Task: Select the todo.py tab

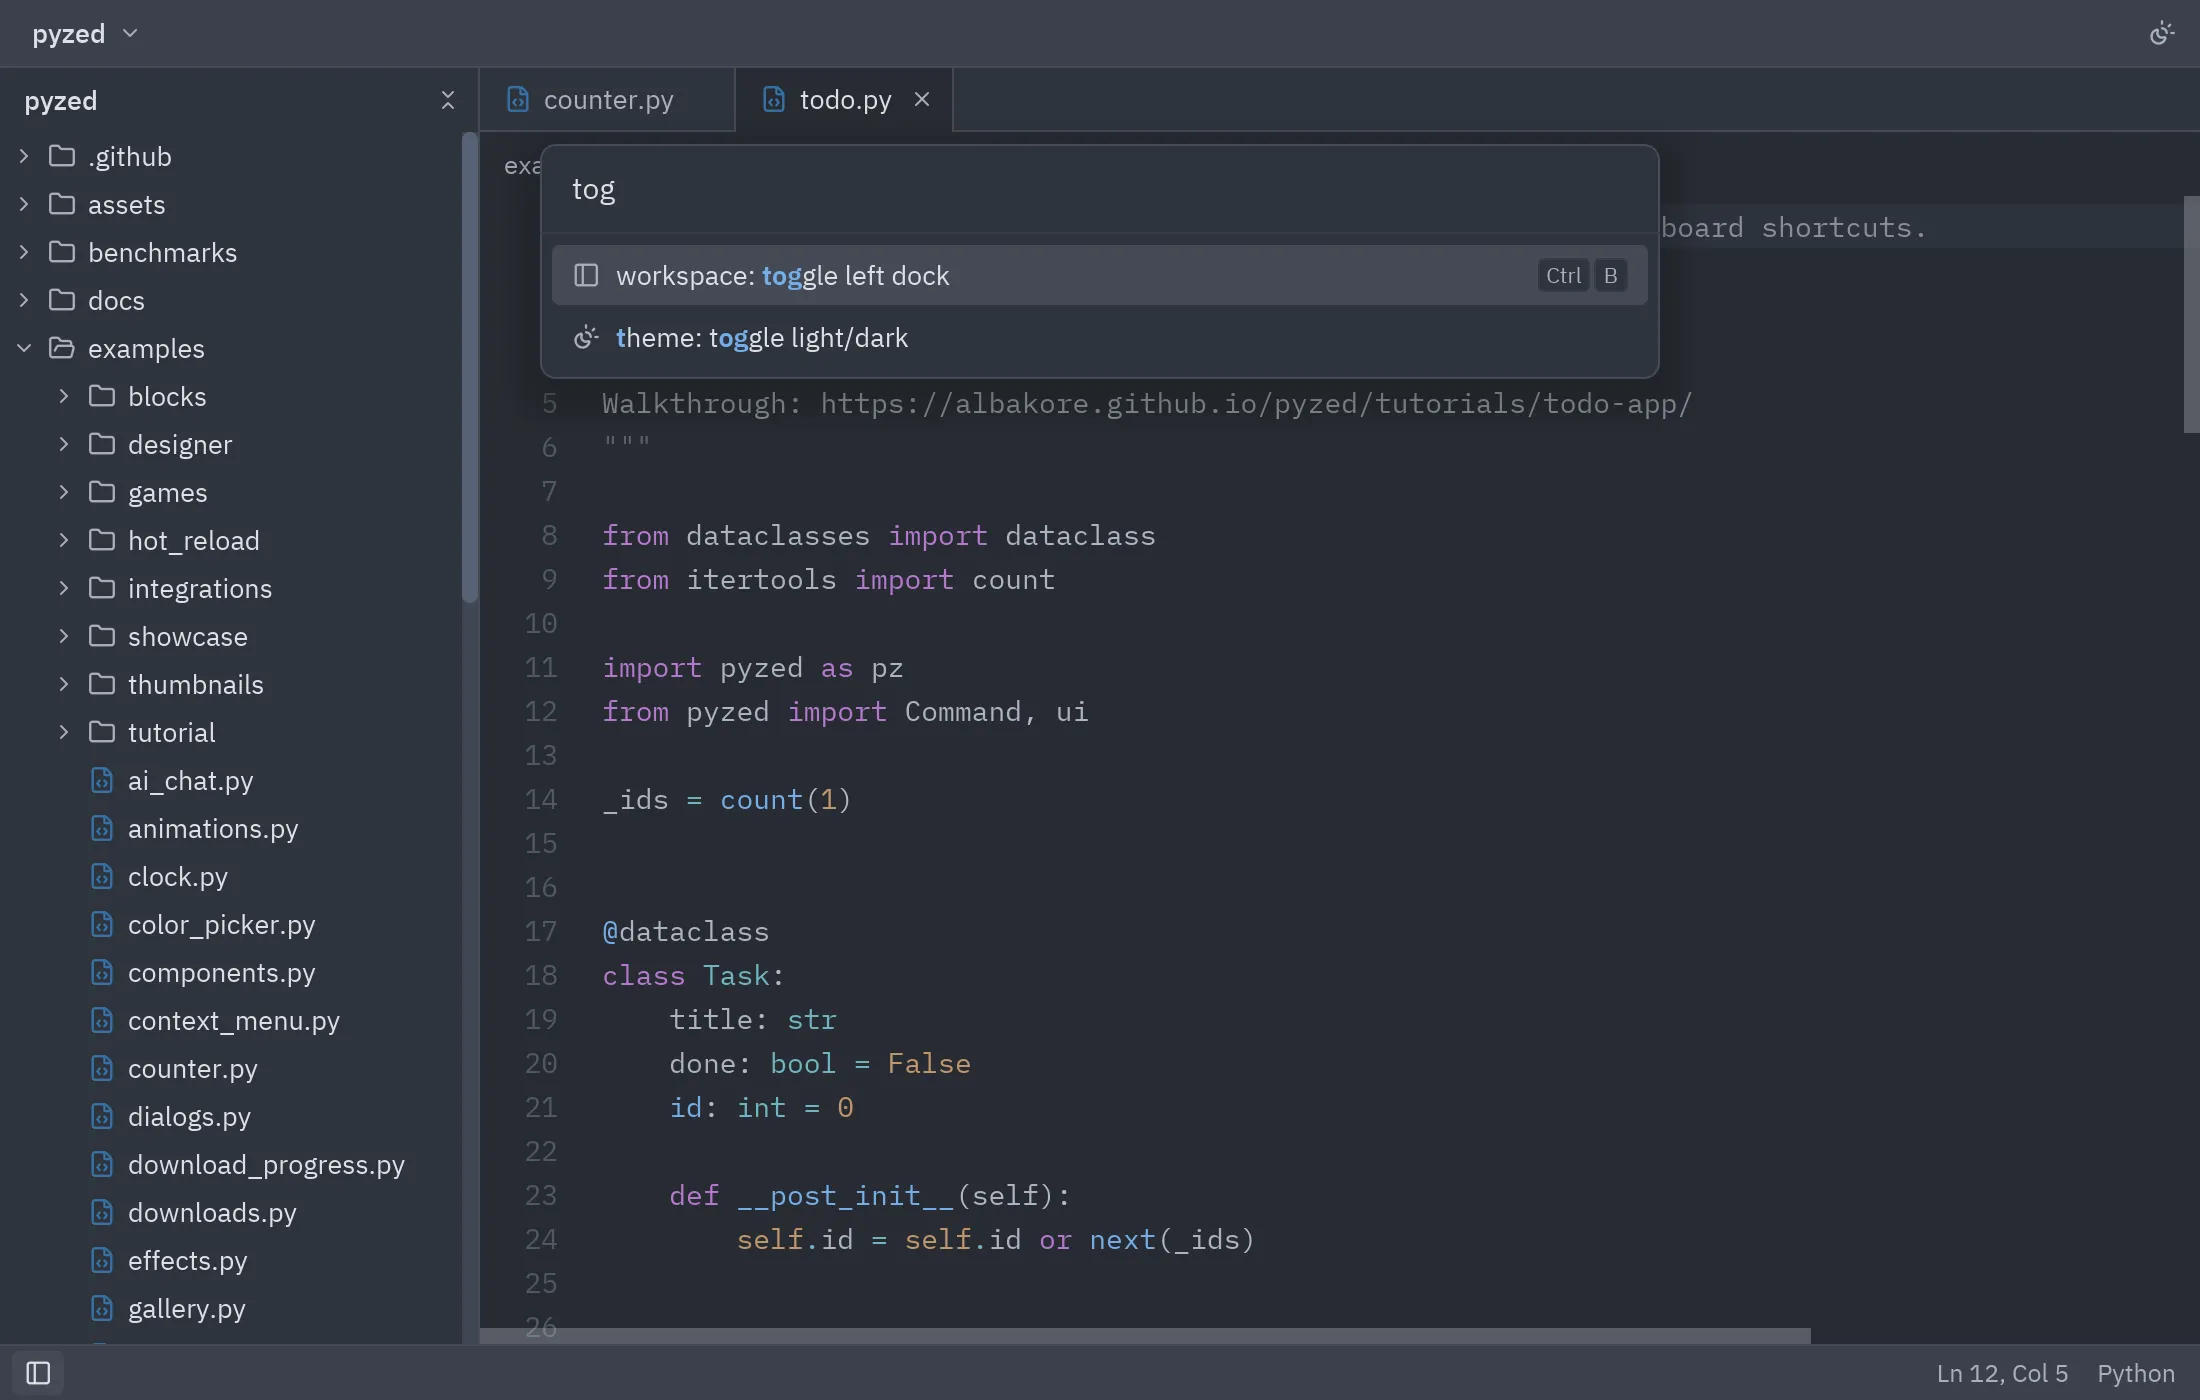Action: [x=844, y=99]
